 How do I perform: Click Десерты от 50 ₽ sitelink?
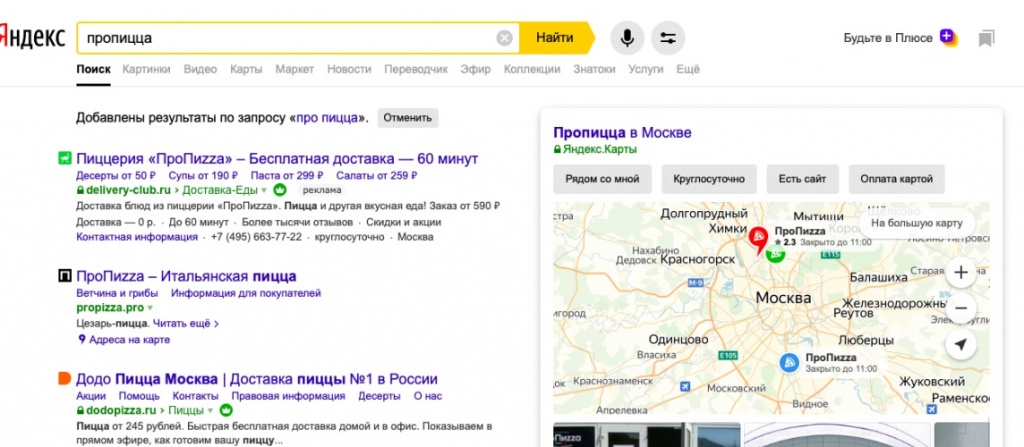pyautogui.click(x=116, y=176)
